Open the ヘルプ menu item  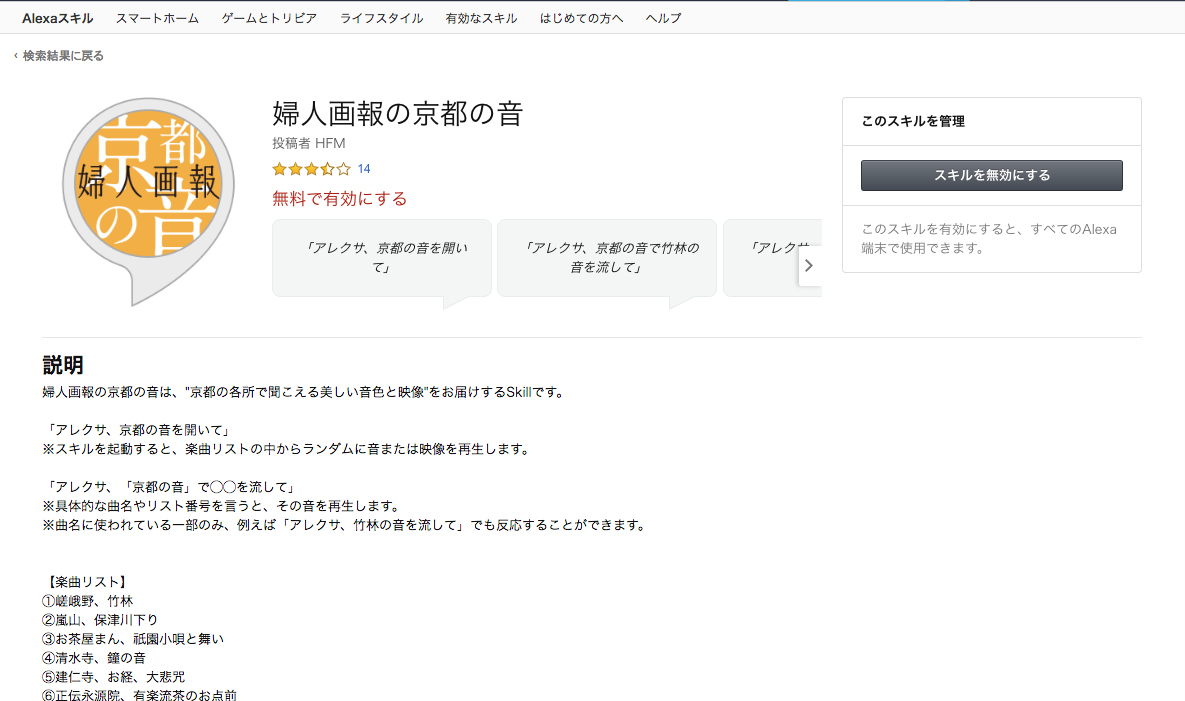tap(664, 18)
